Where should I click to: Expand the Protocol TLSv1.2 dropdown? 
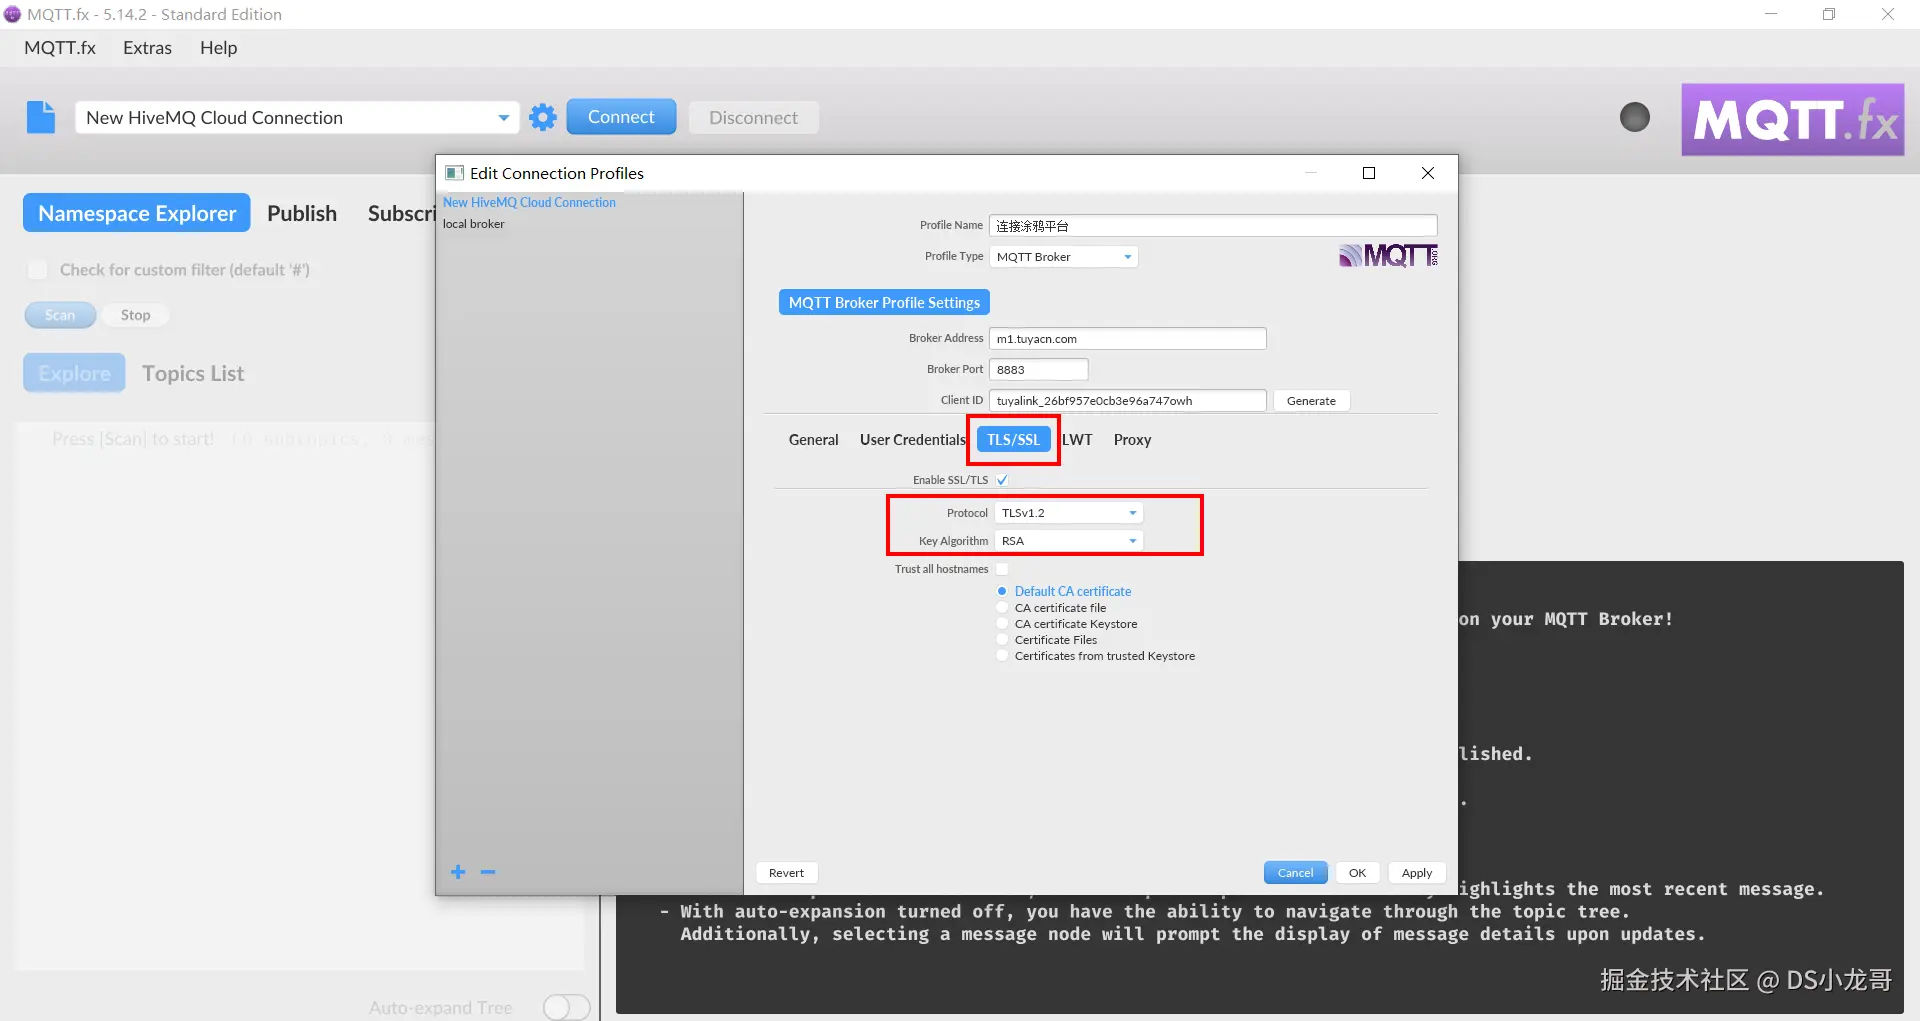[x=1068, y=513]
